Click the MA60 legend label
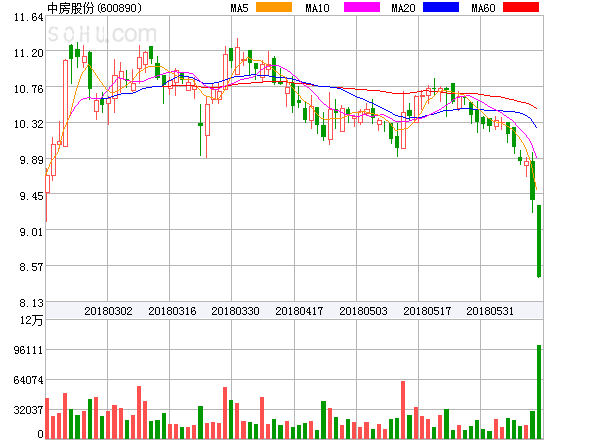Image resolution: width=600 pixels, height=440 pixels. coord(483,8)
